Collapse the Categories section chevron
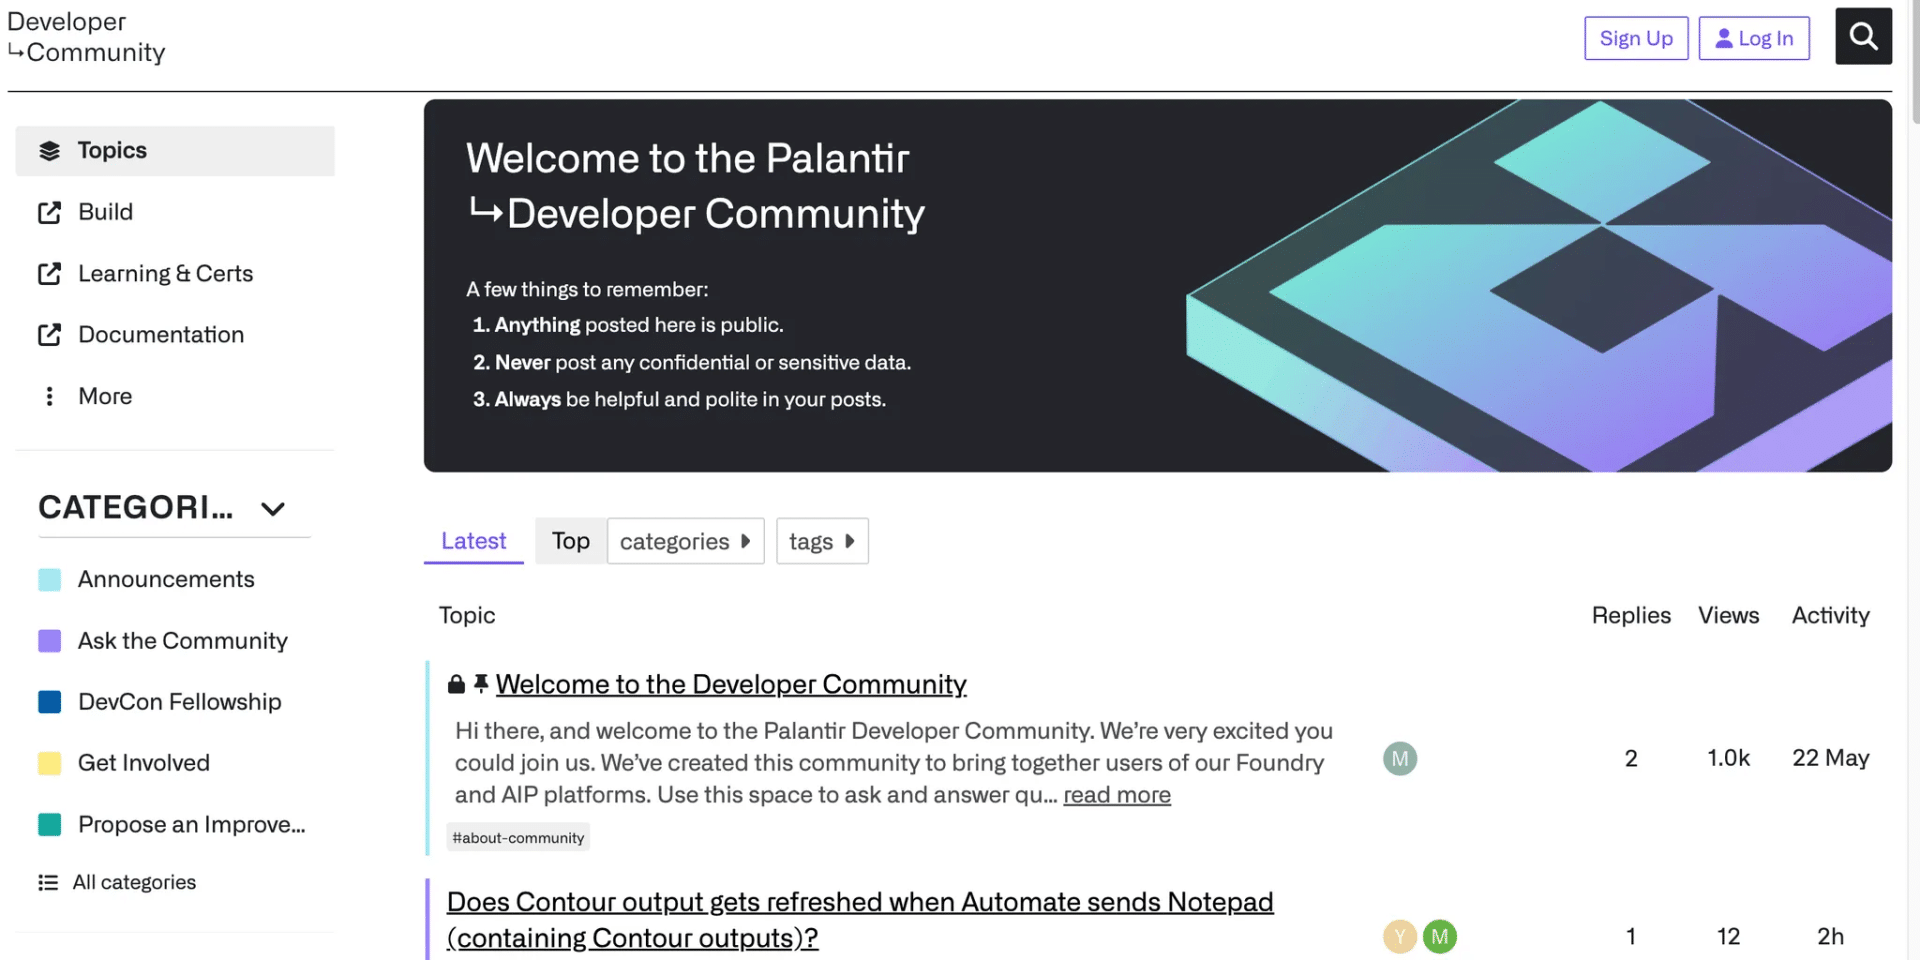This screenshot has width=1920, height=960. (273, 509)
